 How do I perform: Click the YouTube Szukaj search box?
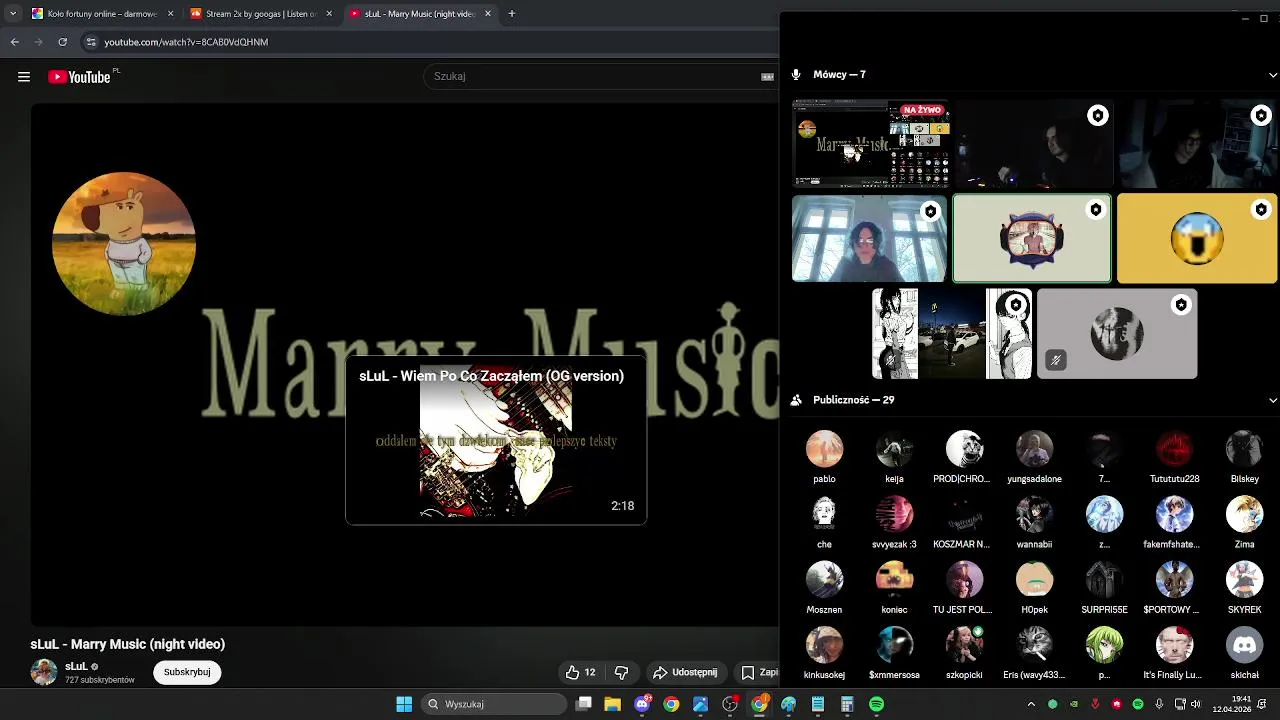pos(590,76)
